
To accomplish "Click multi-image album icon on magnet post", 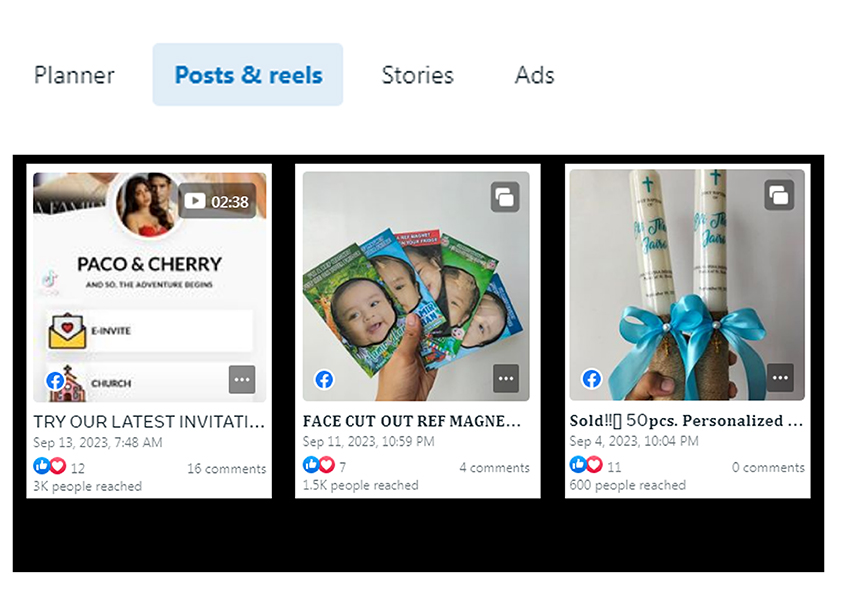I will pos(505,197).
